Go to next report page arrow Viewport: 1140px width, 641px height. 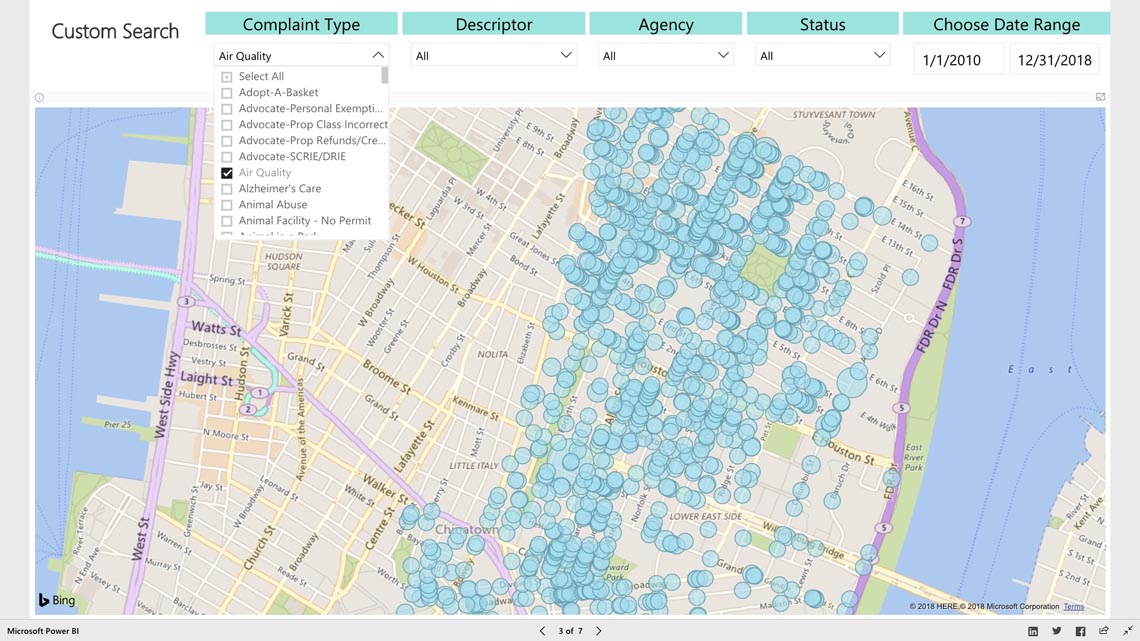[599, 631]
